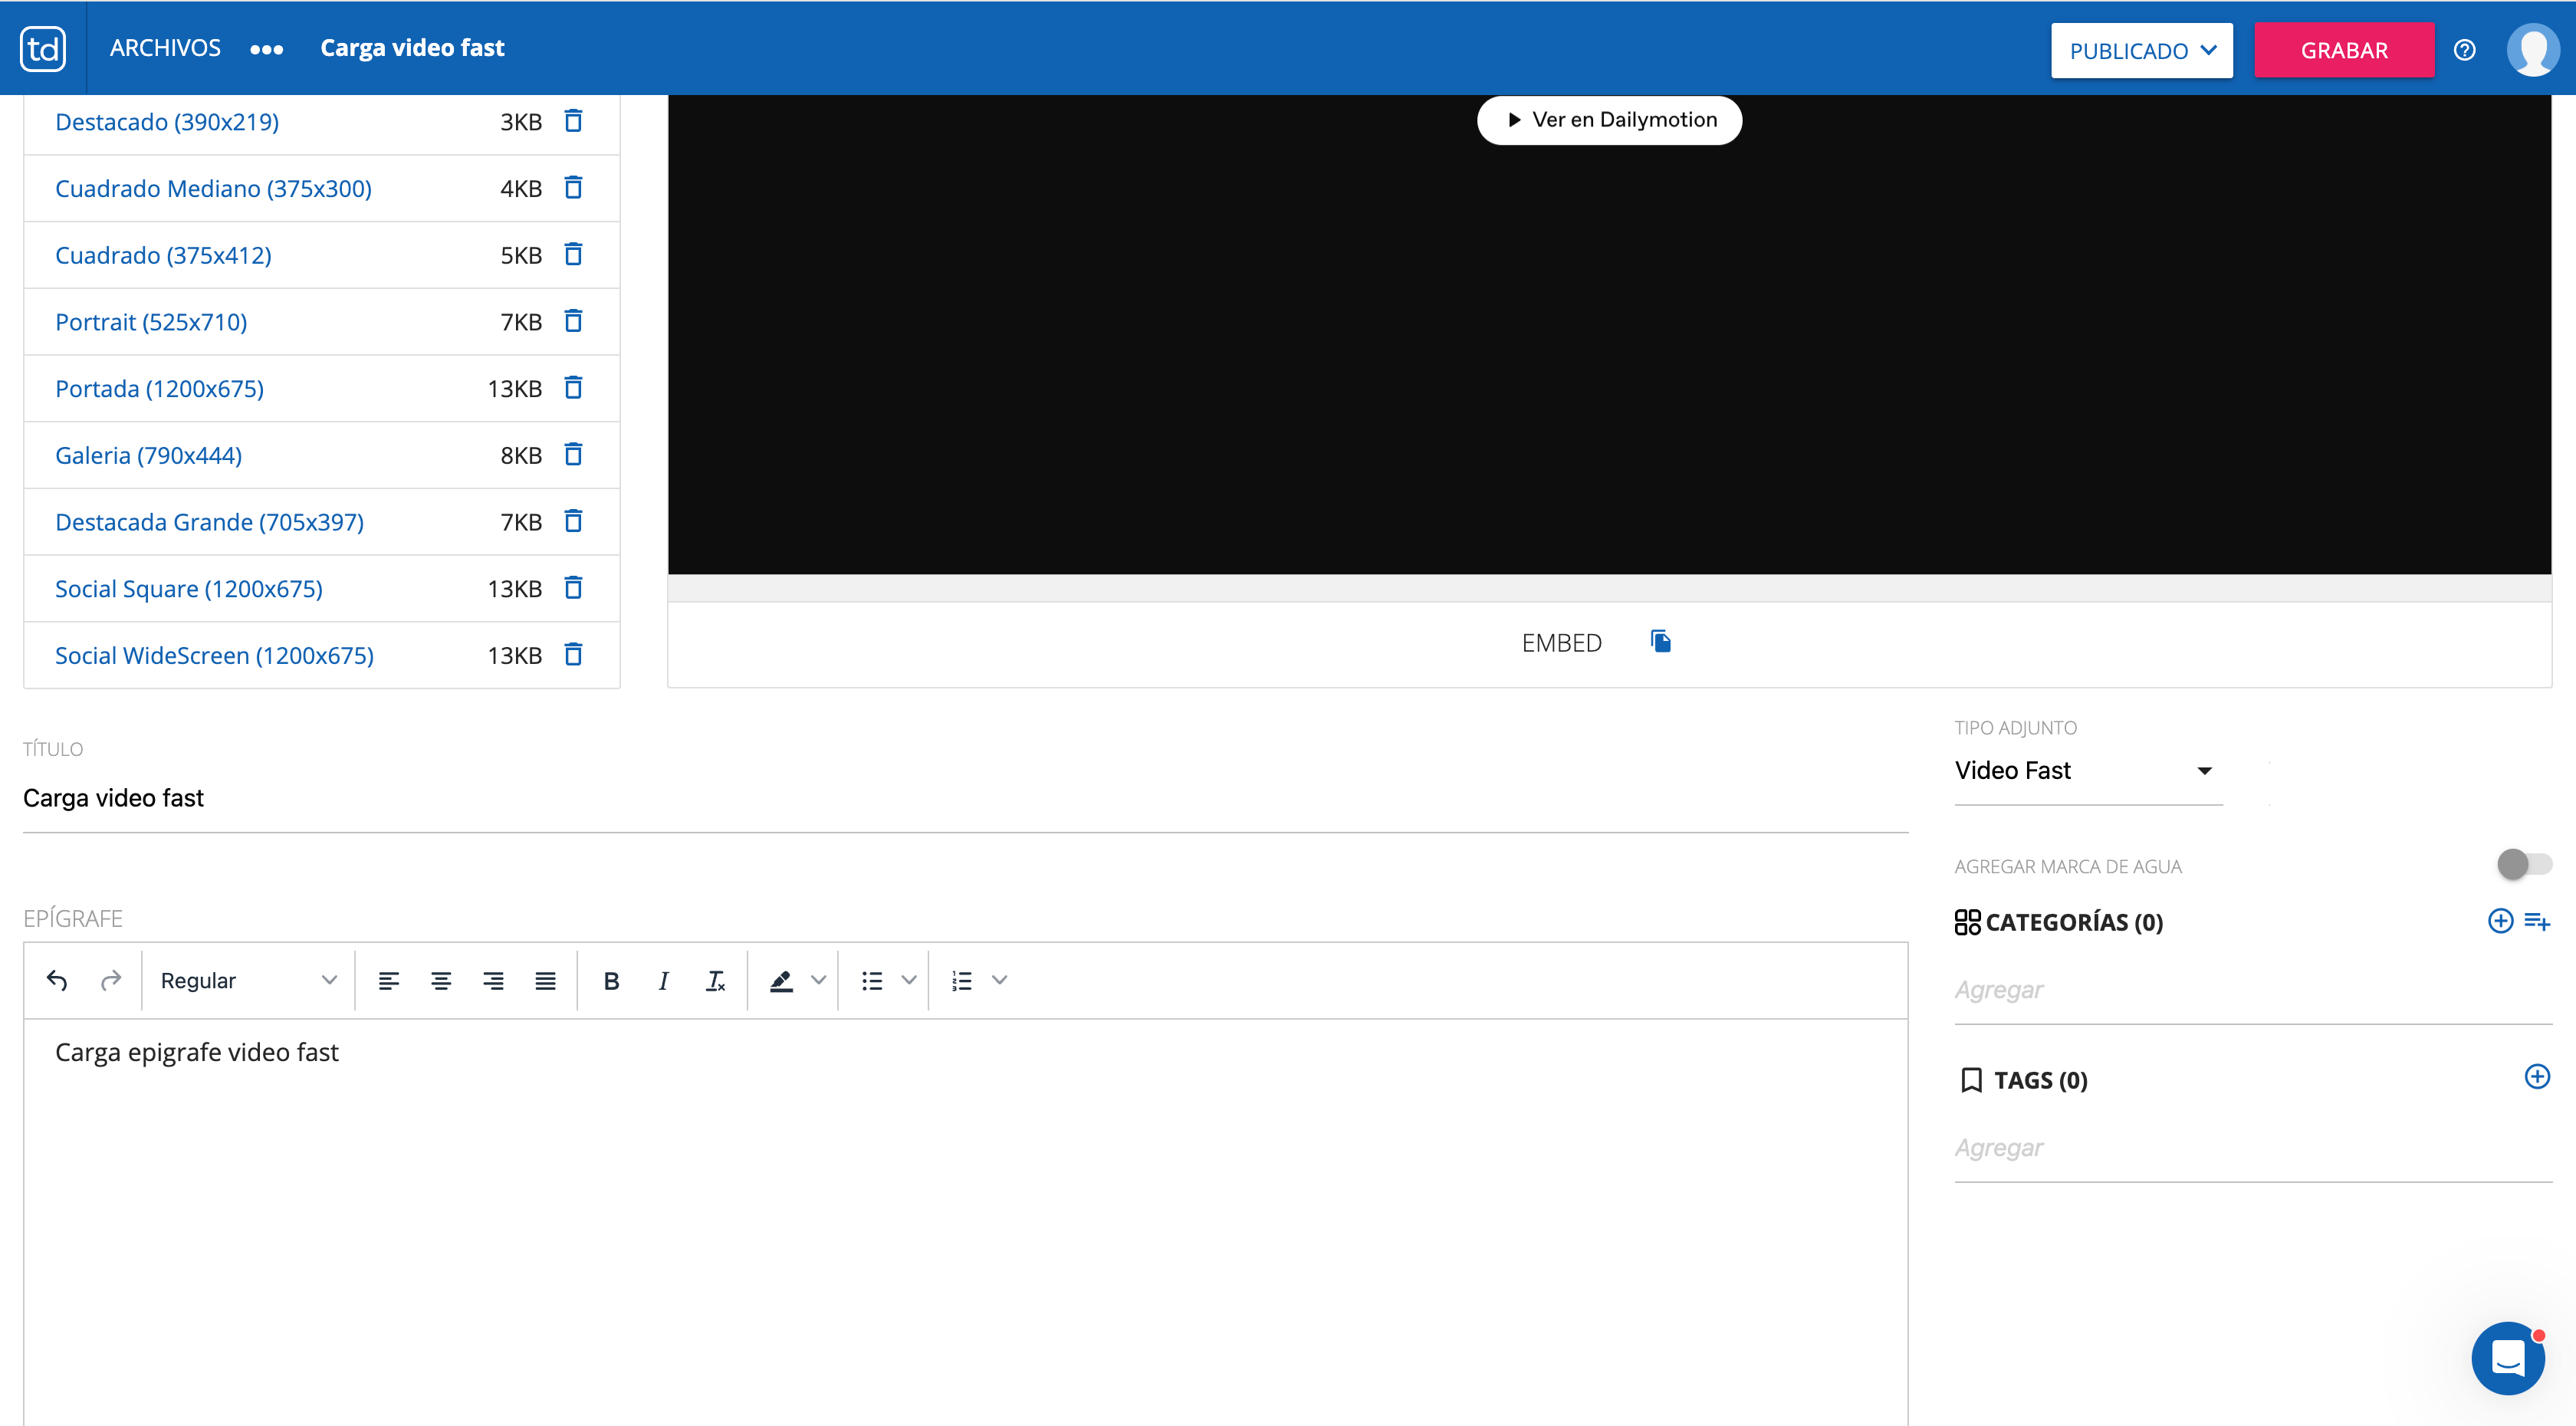Open the categories list-add icon
Screen dimensions: 2576x1426
(2537, 921)
